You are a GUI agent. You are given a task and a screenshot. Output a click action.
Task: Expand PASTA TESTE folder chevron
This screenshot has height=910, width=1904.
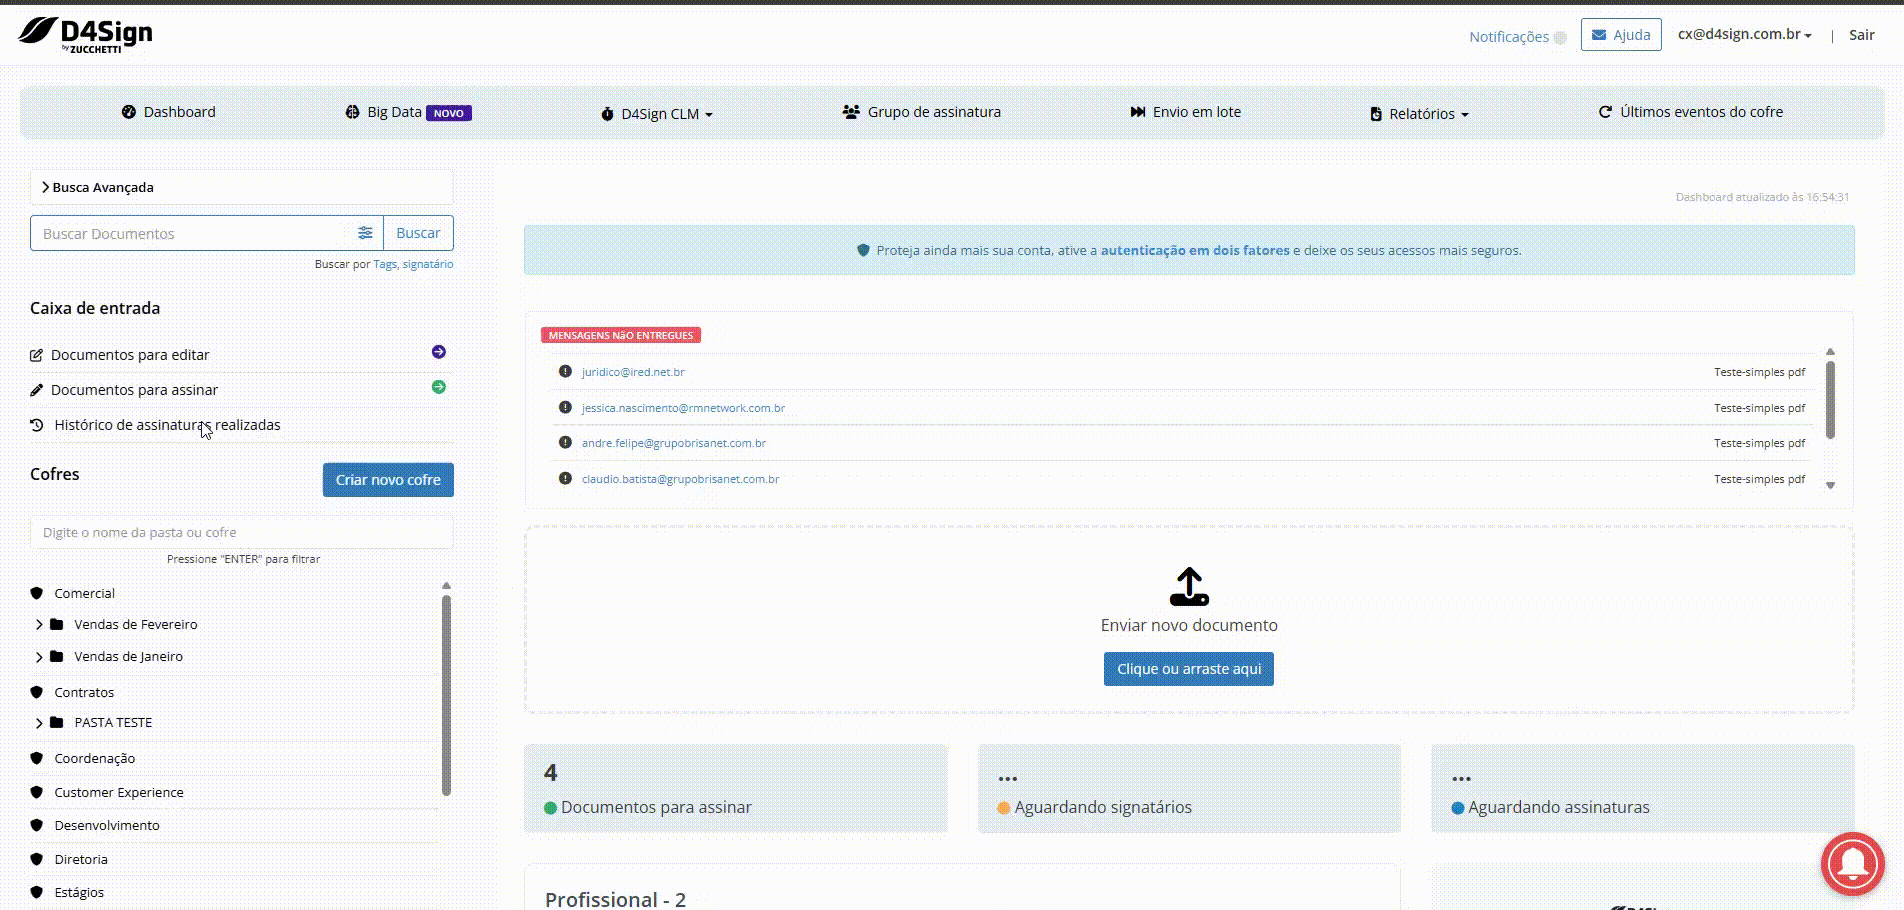39,723
